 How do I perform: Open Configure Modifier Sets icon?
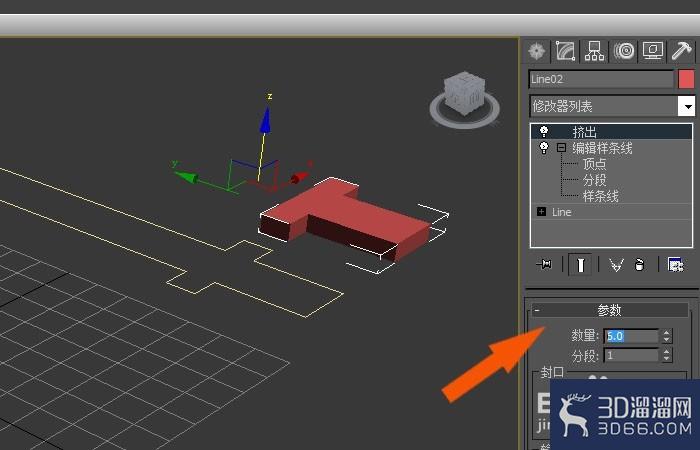675,264
